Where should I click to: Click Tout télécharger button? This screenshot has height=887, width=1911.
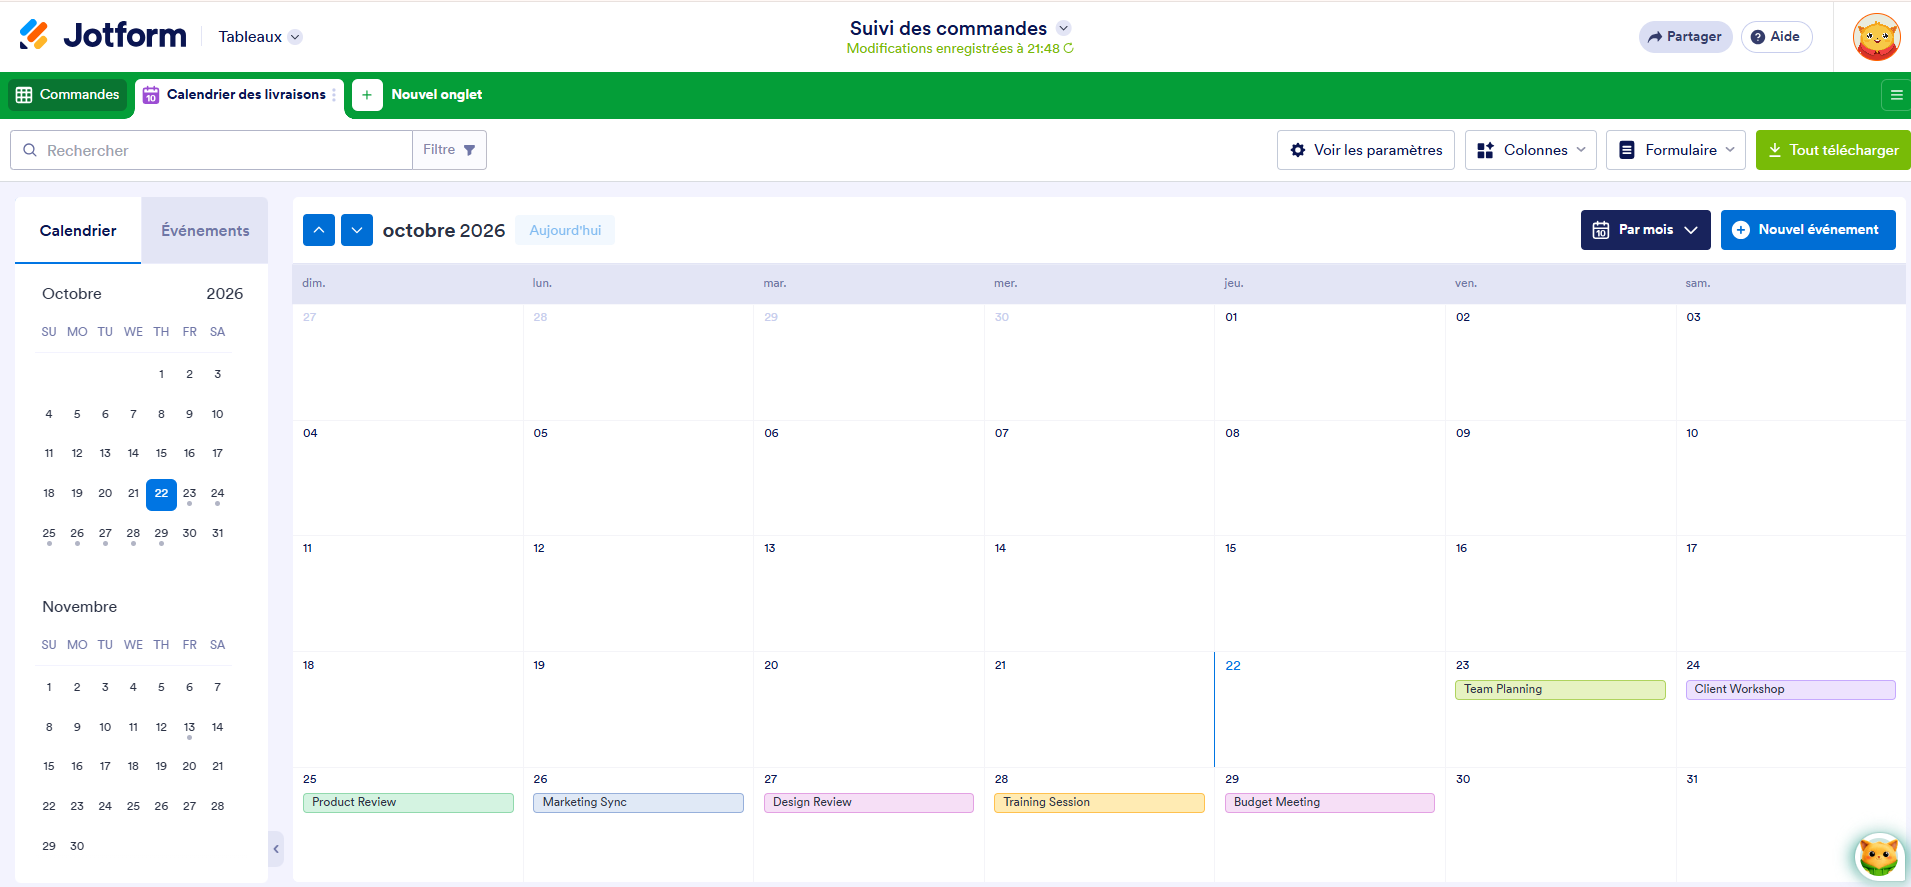point(1833,150)
